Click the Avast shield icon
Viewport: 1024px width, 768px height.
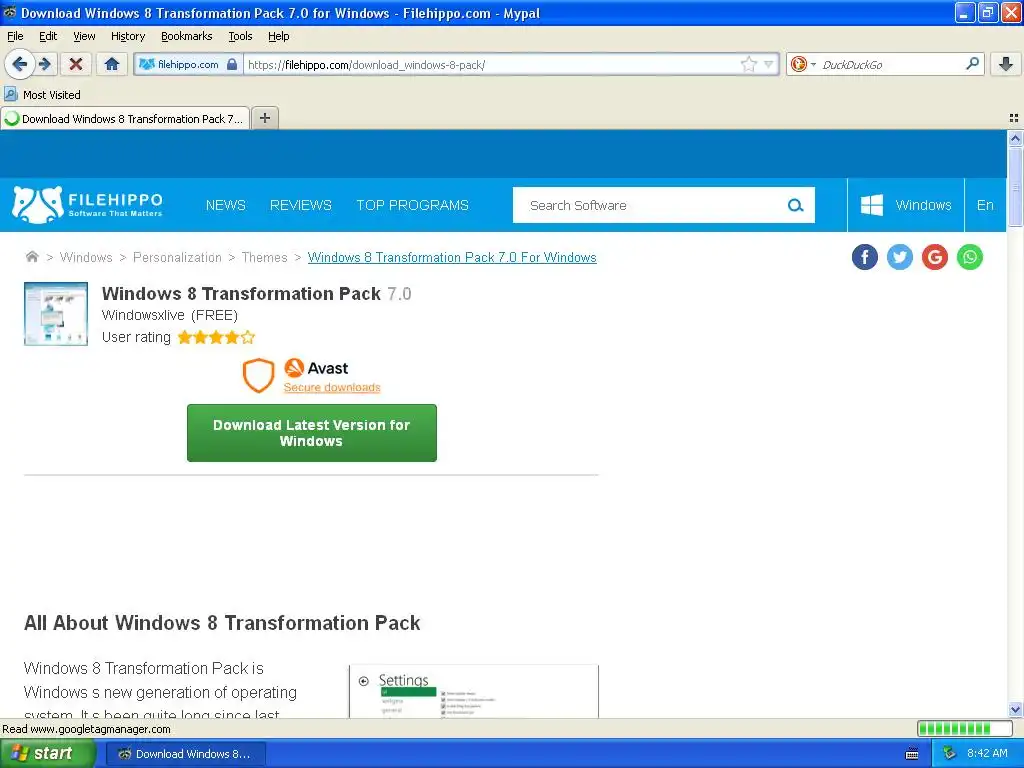click(x=259, y=376)
